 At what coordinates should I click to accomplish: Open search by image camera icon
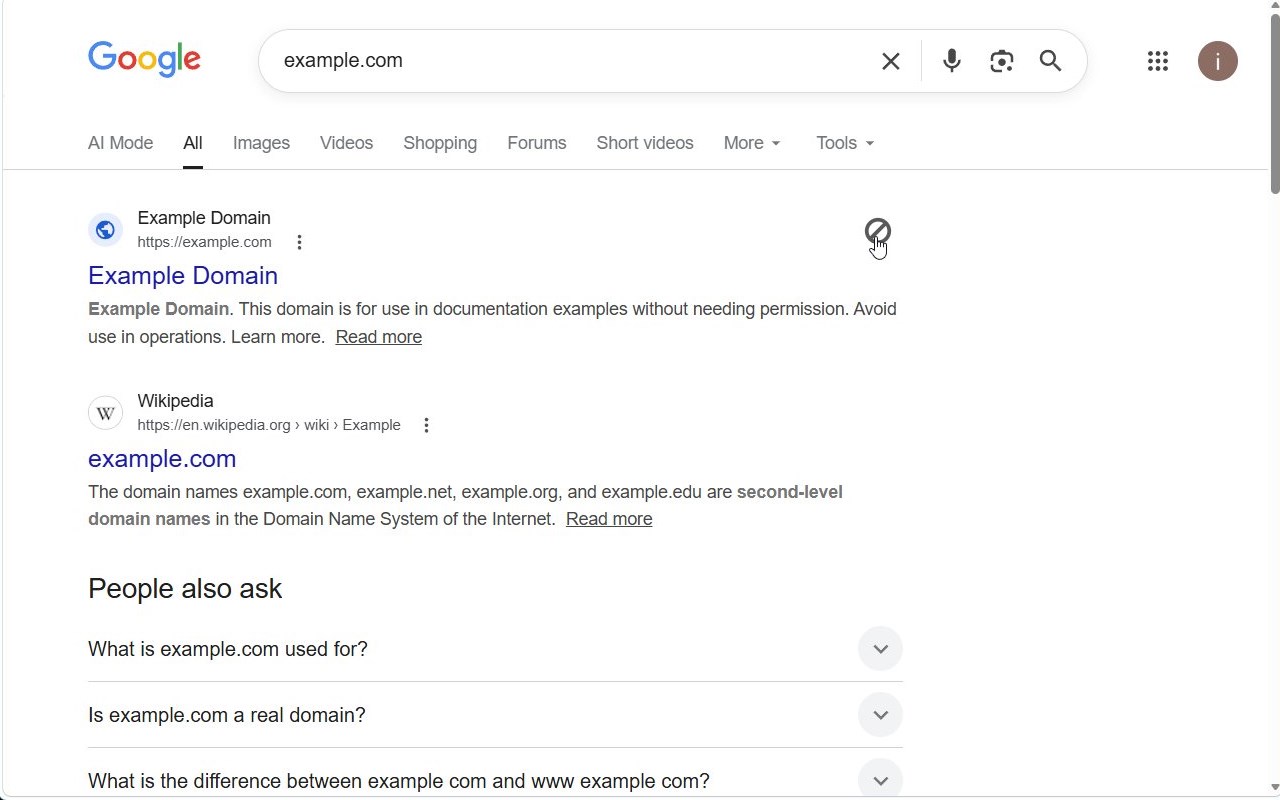[1001, 61]
